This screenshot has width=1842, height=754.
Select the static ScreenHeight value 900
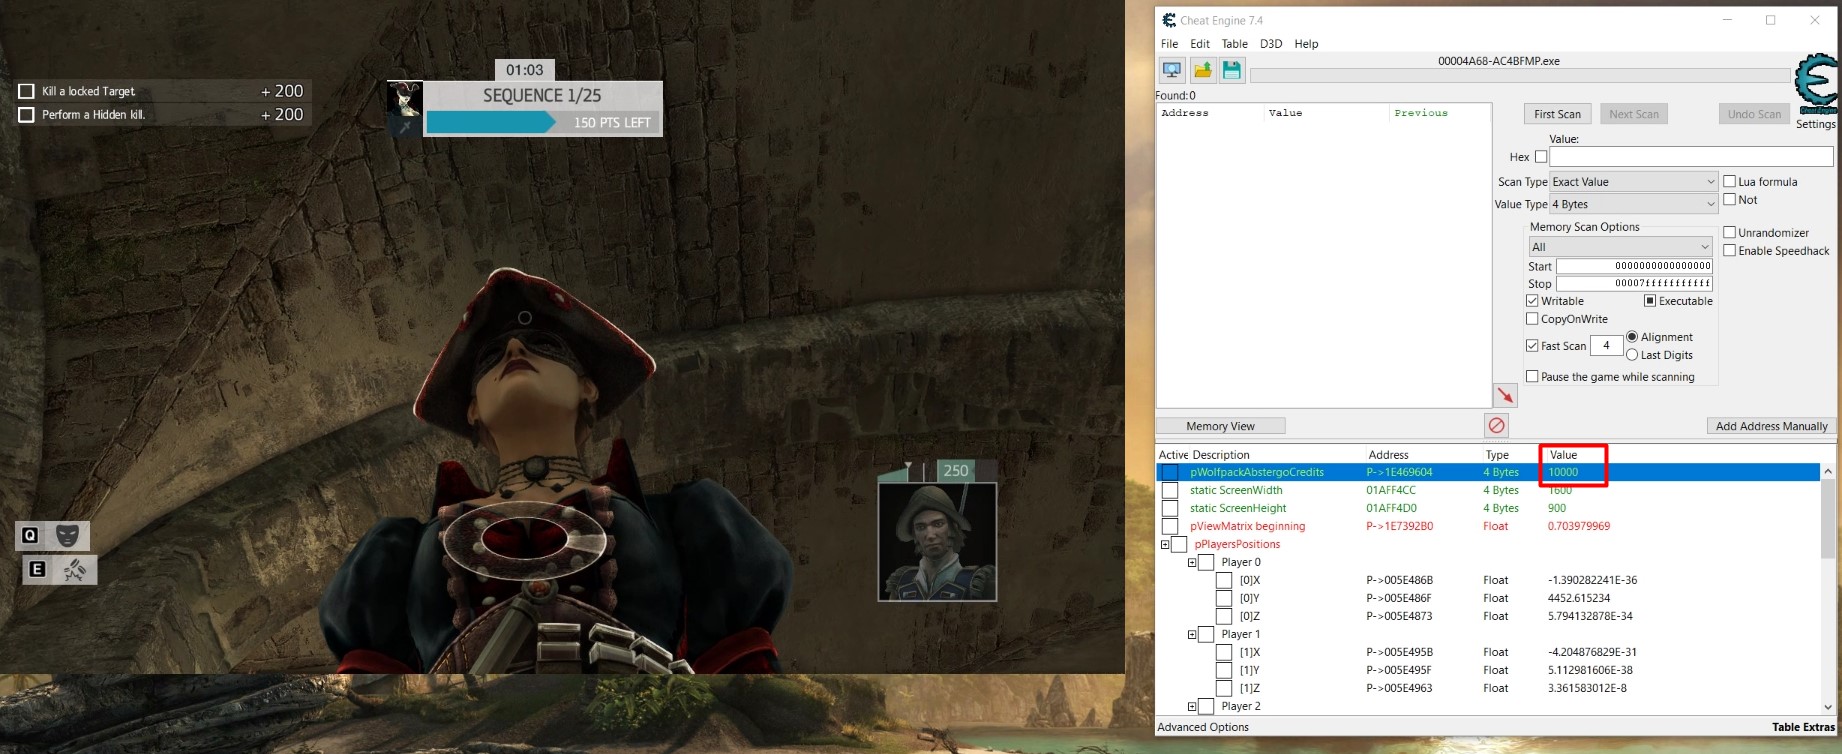coord(1557,508)
